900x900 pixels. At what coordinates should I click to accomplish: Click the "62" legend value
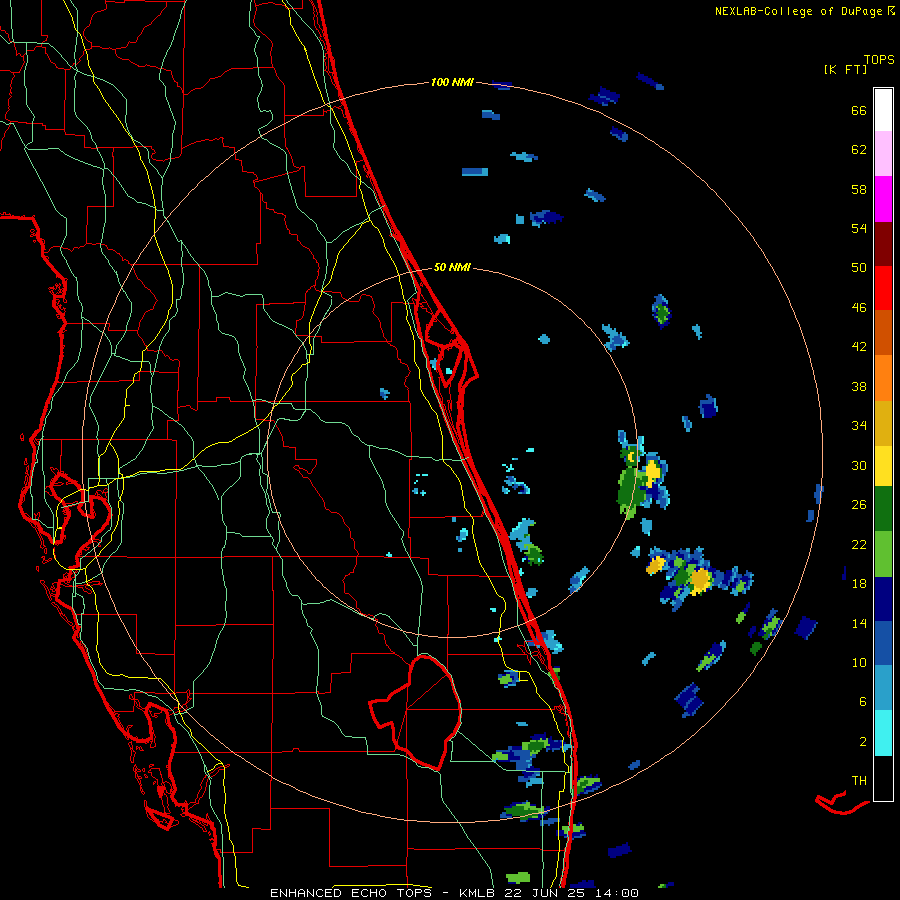click(x=859, y=150)
